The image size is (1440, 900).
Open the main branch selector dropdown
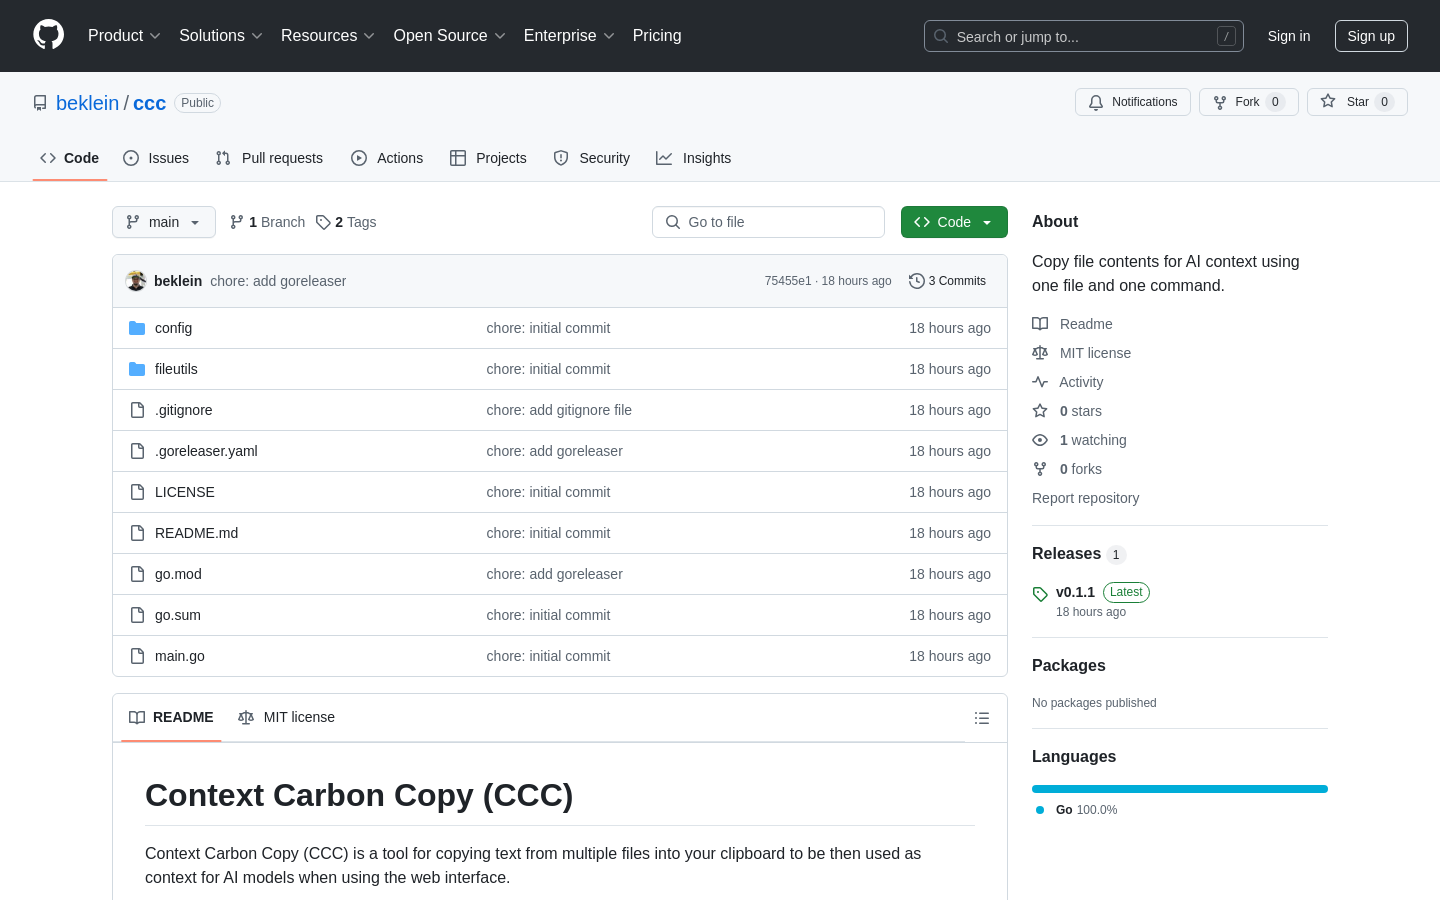coord(164,222)
